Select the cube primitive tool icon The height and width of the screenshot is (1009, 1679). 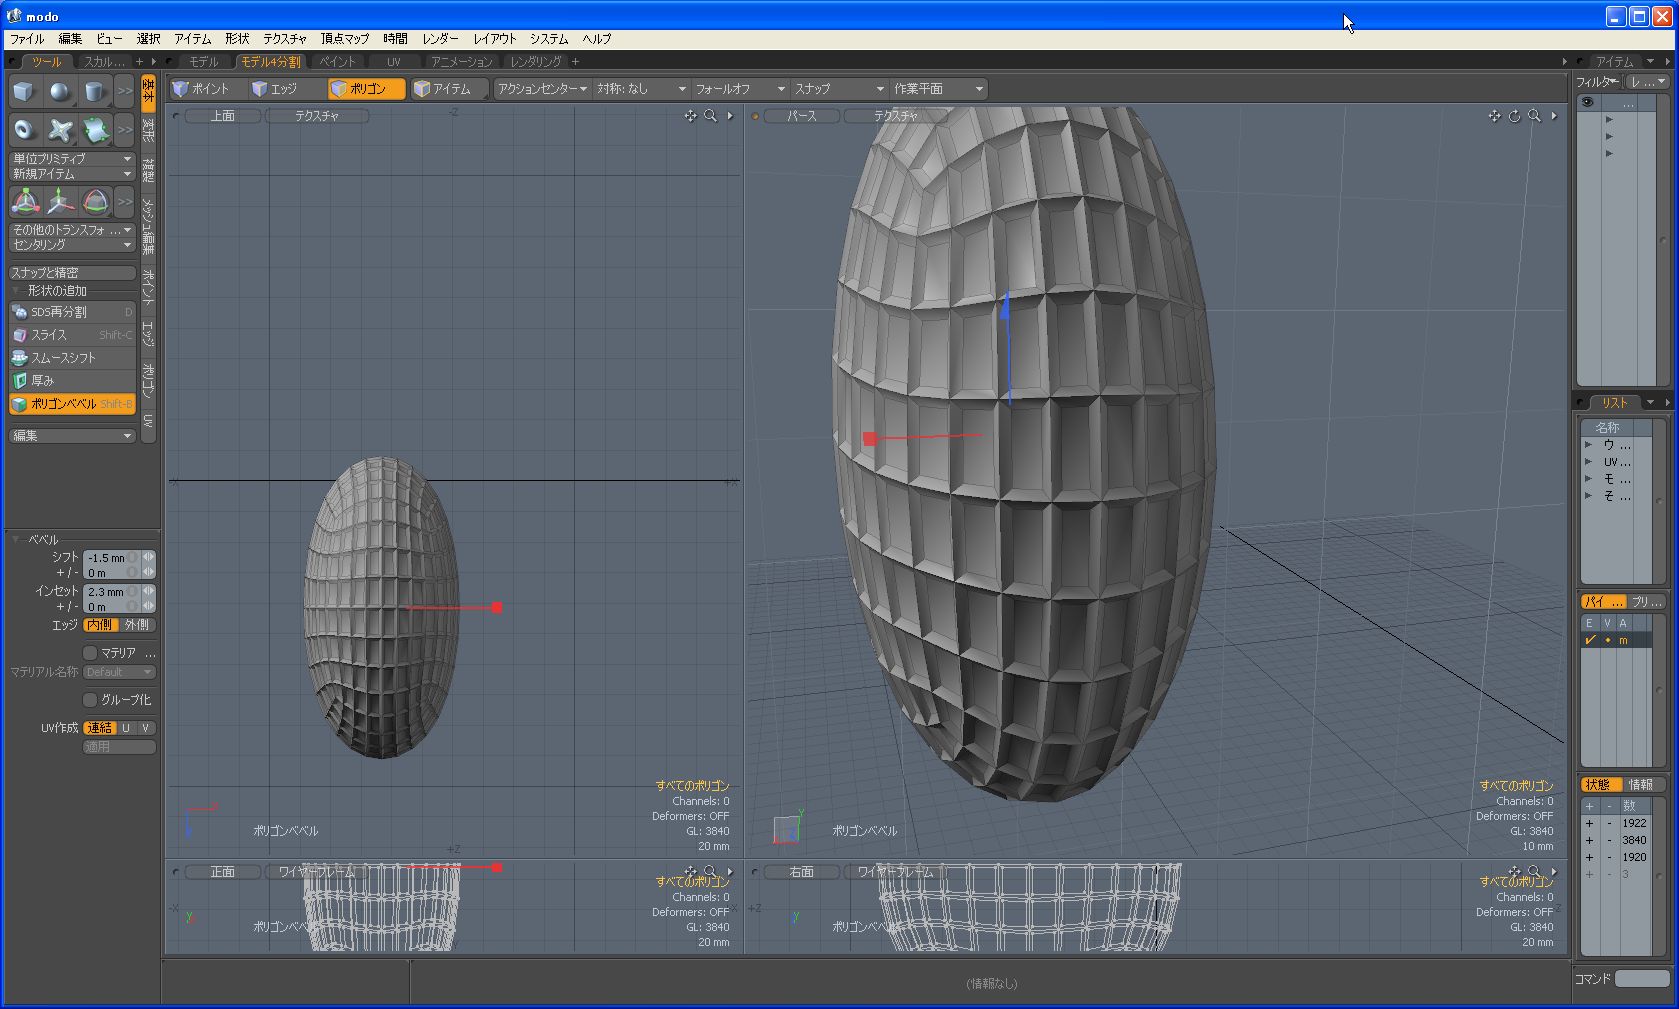pos(24,92)
